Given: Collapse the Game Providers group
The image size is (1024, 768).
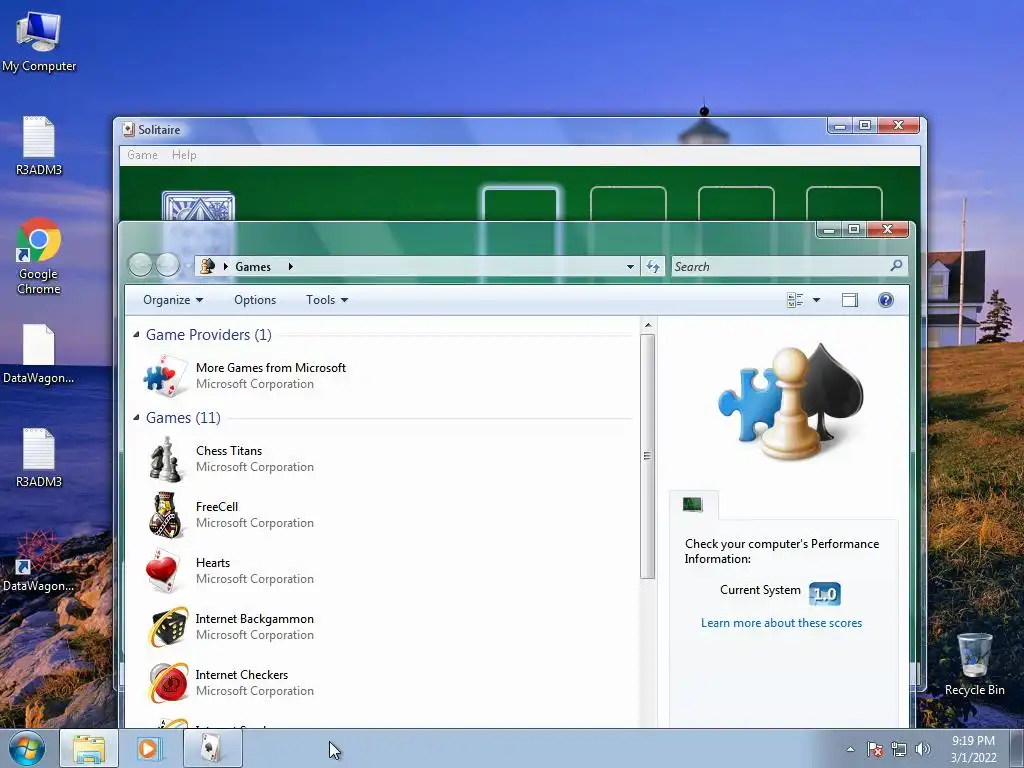Looking at the screenshot, I should [x=136, y=334].
